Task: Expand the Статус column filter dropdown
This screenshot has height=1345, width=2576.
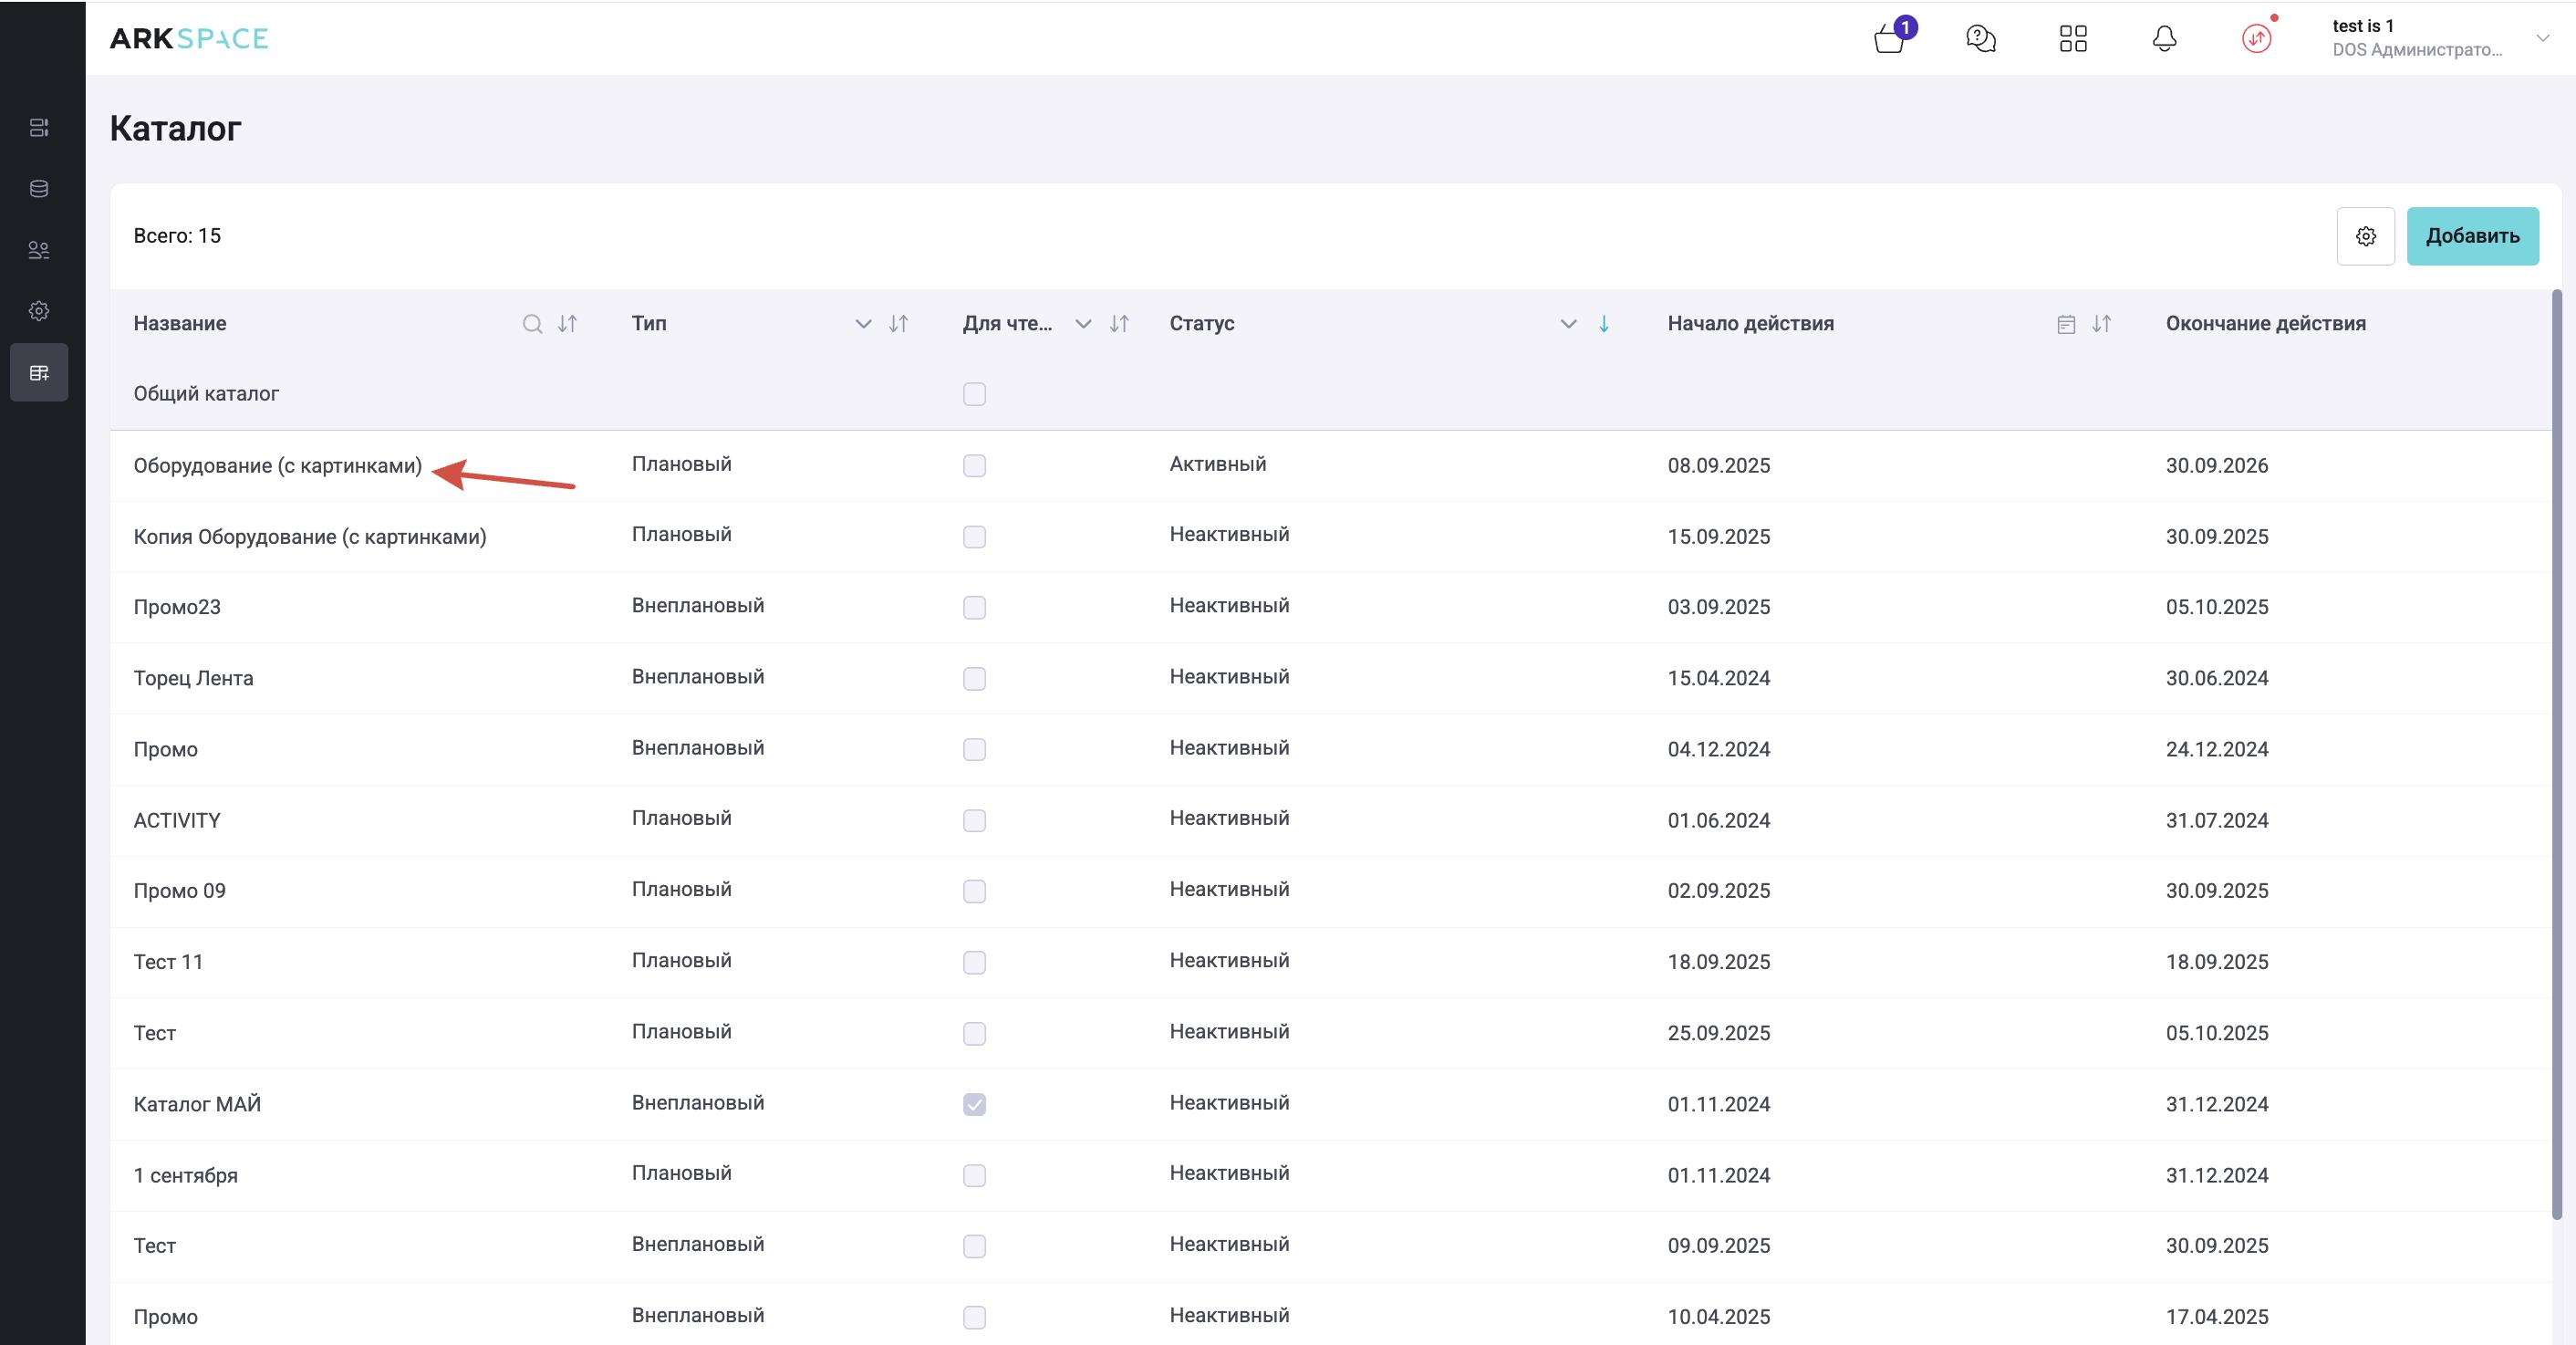Action: tap(1568, 324)
